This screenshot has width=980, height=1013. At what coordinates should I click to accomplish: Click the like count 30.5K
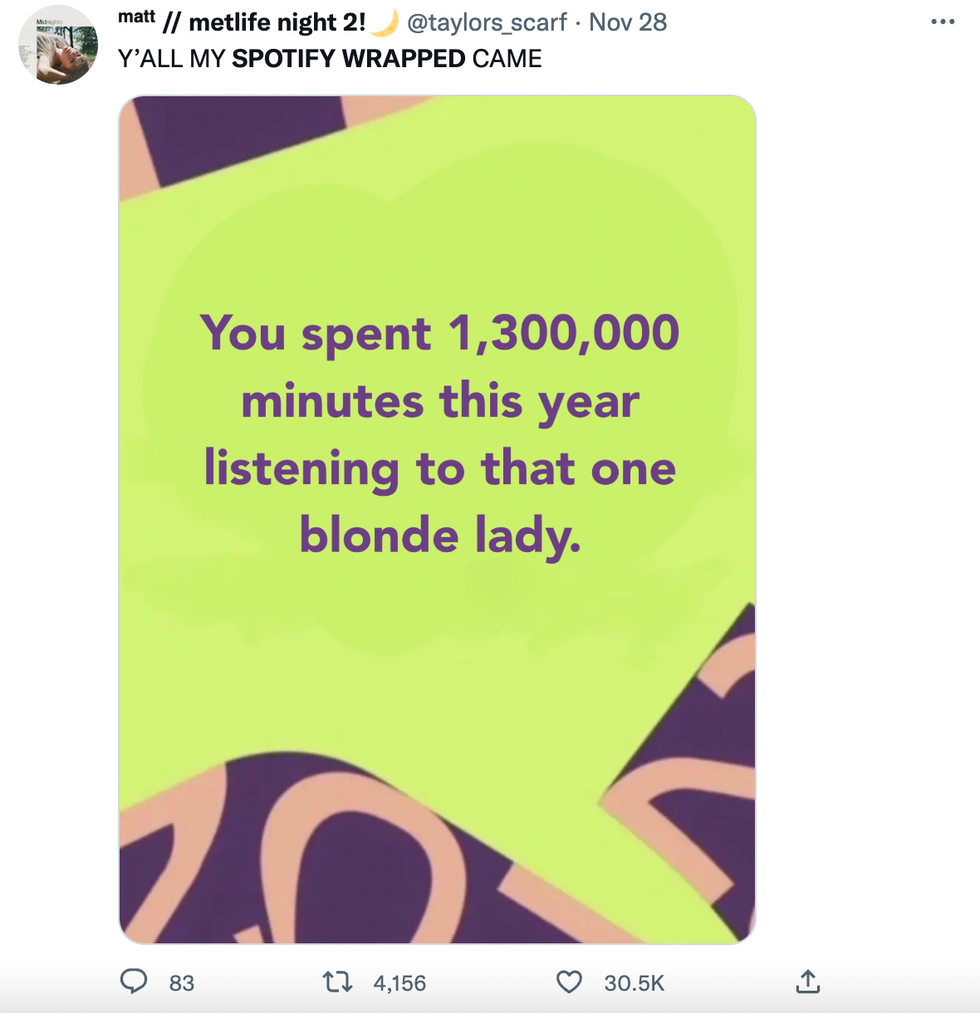(634, 984)
